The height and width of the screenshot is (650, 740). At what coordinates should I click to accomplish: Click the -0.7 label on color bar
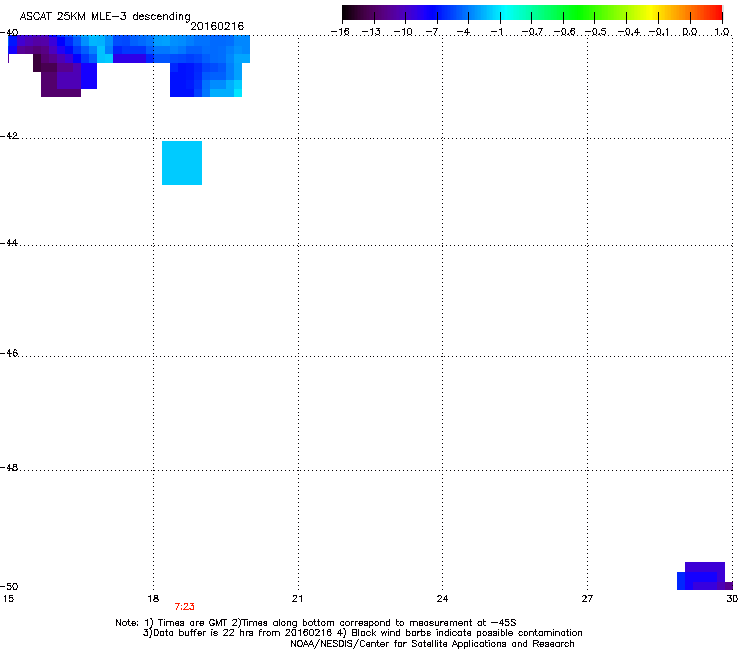click(x=532, y=32)
